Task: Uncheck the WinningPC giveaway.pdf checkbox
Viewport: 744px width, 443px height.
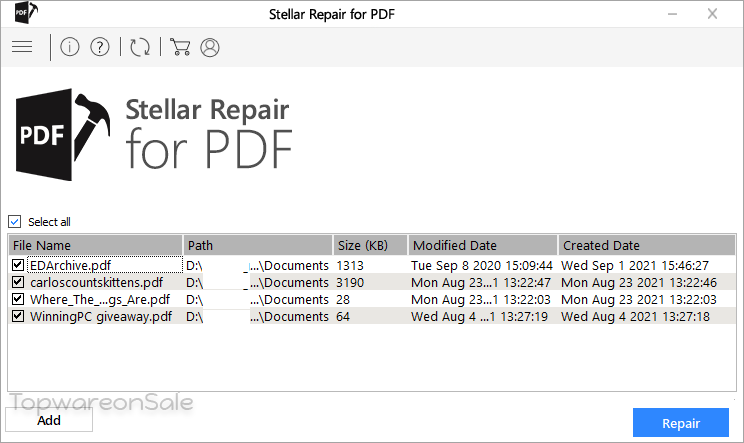Action: 18,316
